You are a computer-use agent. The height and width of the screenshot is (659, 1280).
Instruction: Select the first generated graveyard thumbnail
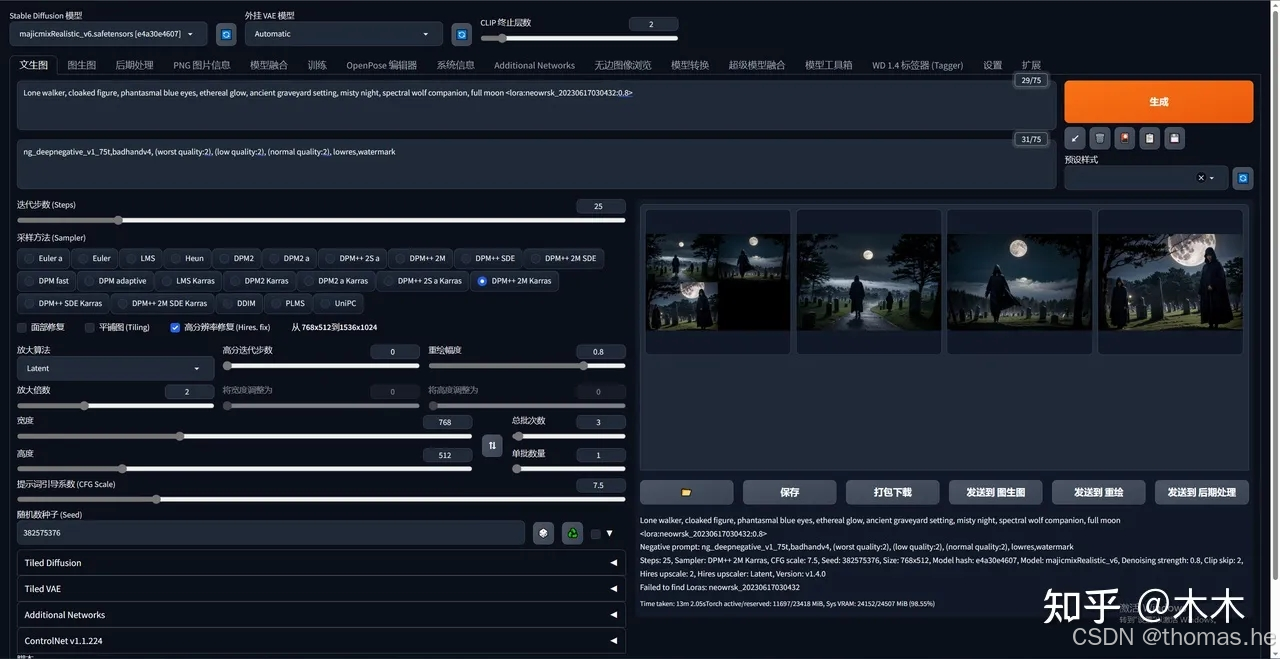click(x=717, y=281)
